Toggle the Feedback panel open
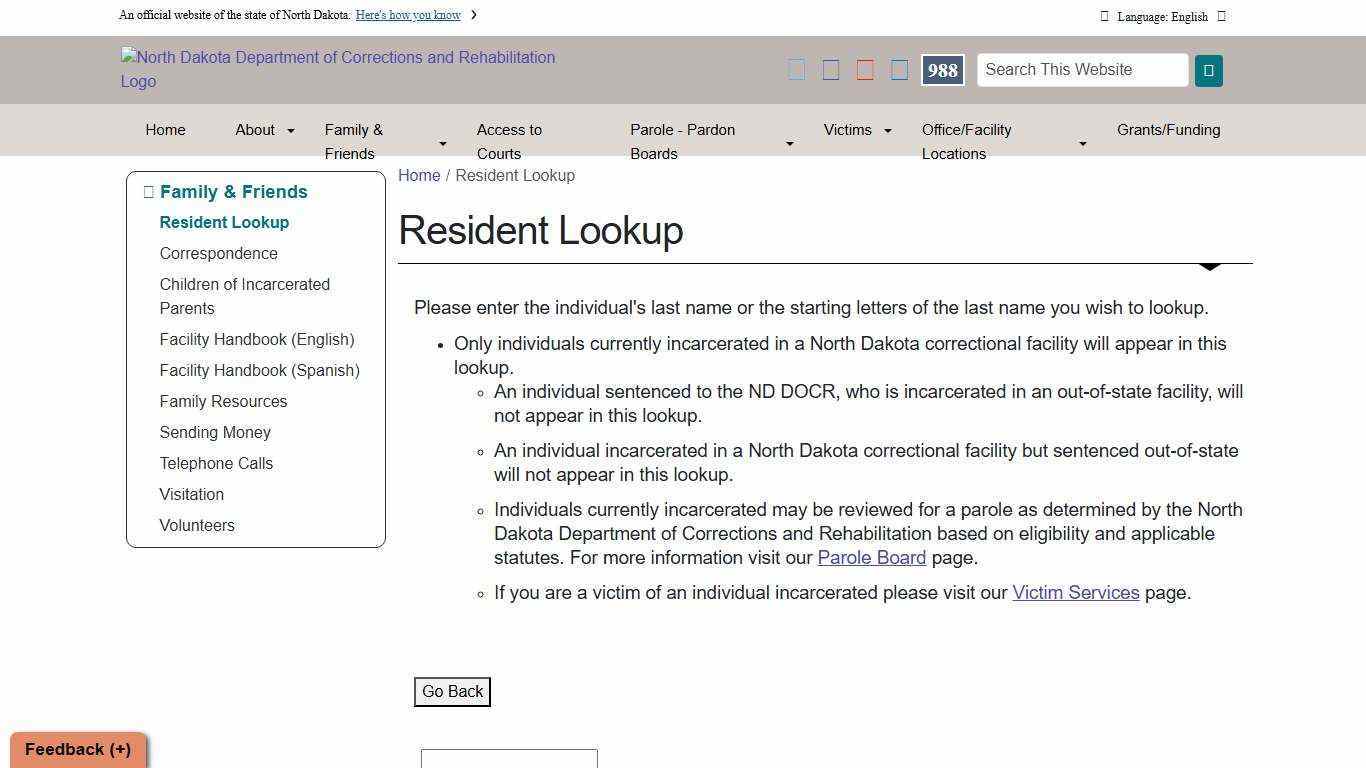 coord(76,749)
